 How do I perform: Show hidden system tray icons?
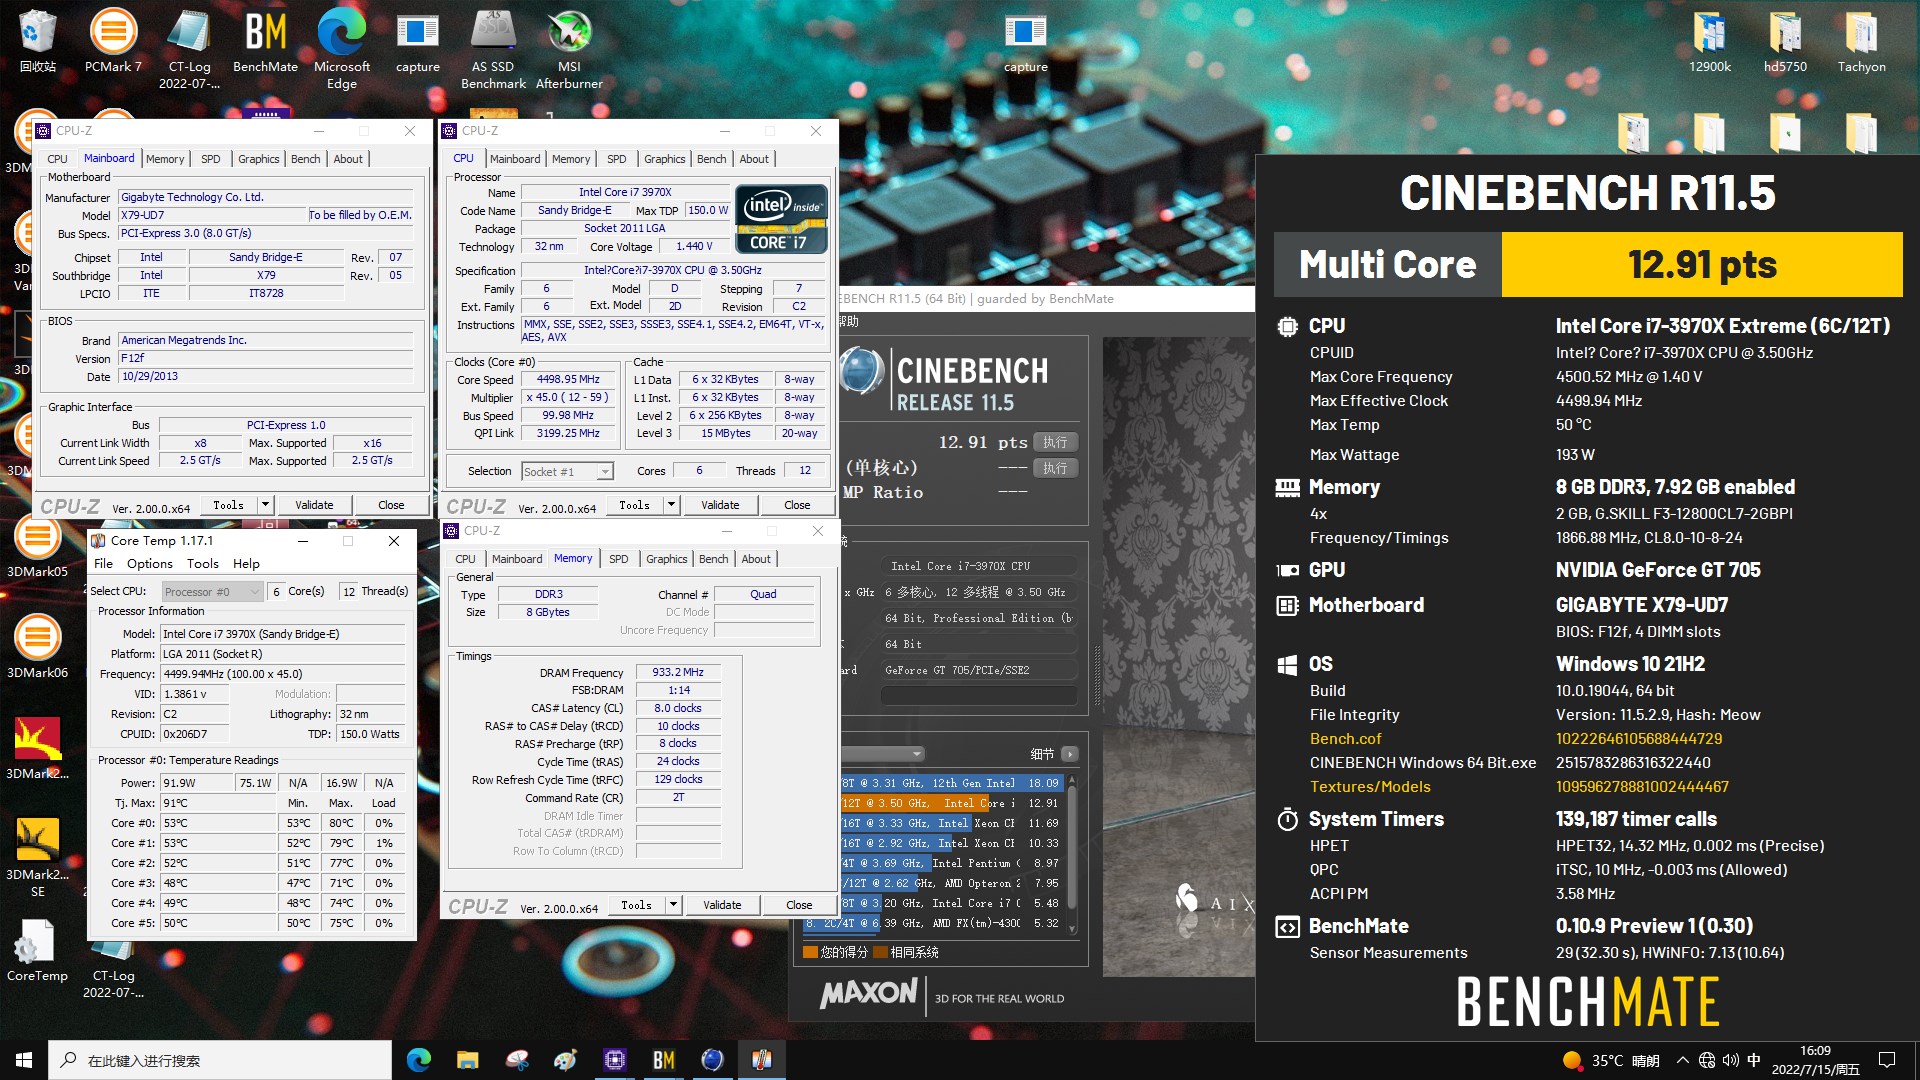click(x=1683, y=1060)
